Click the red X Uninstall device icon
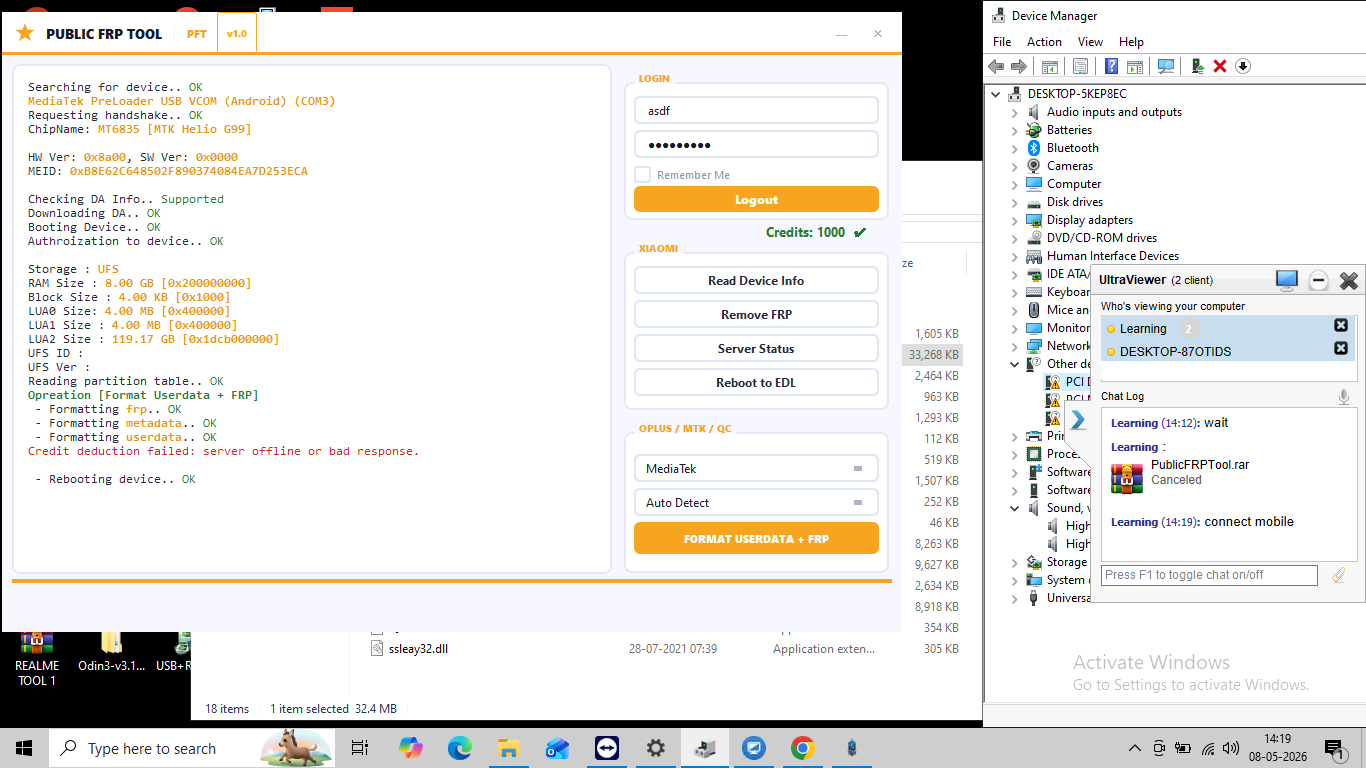The image size is (1366, 768). pyautogui.click(x=1220, y=66)
